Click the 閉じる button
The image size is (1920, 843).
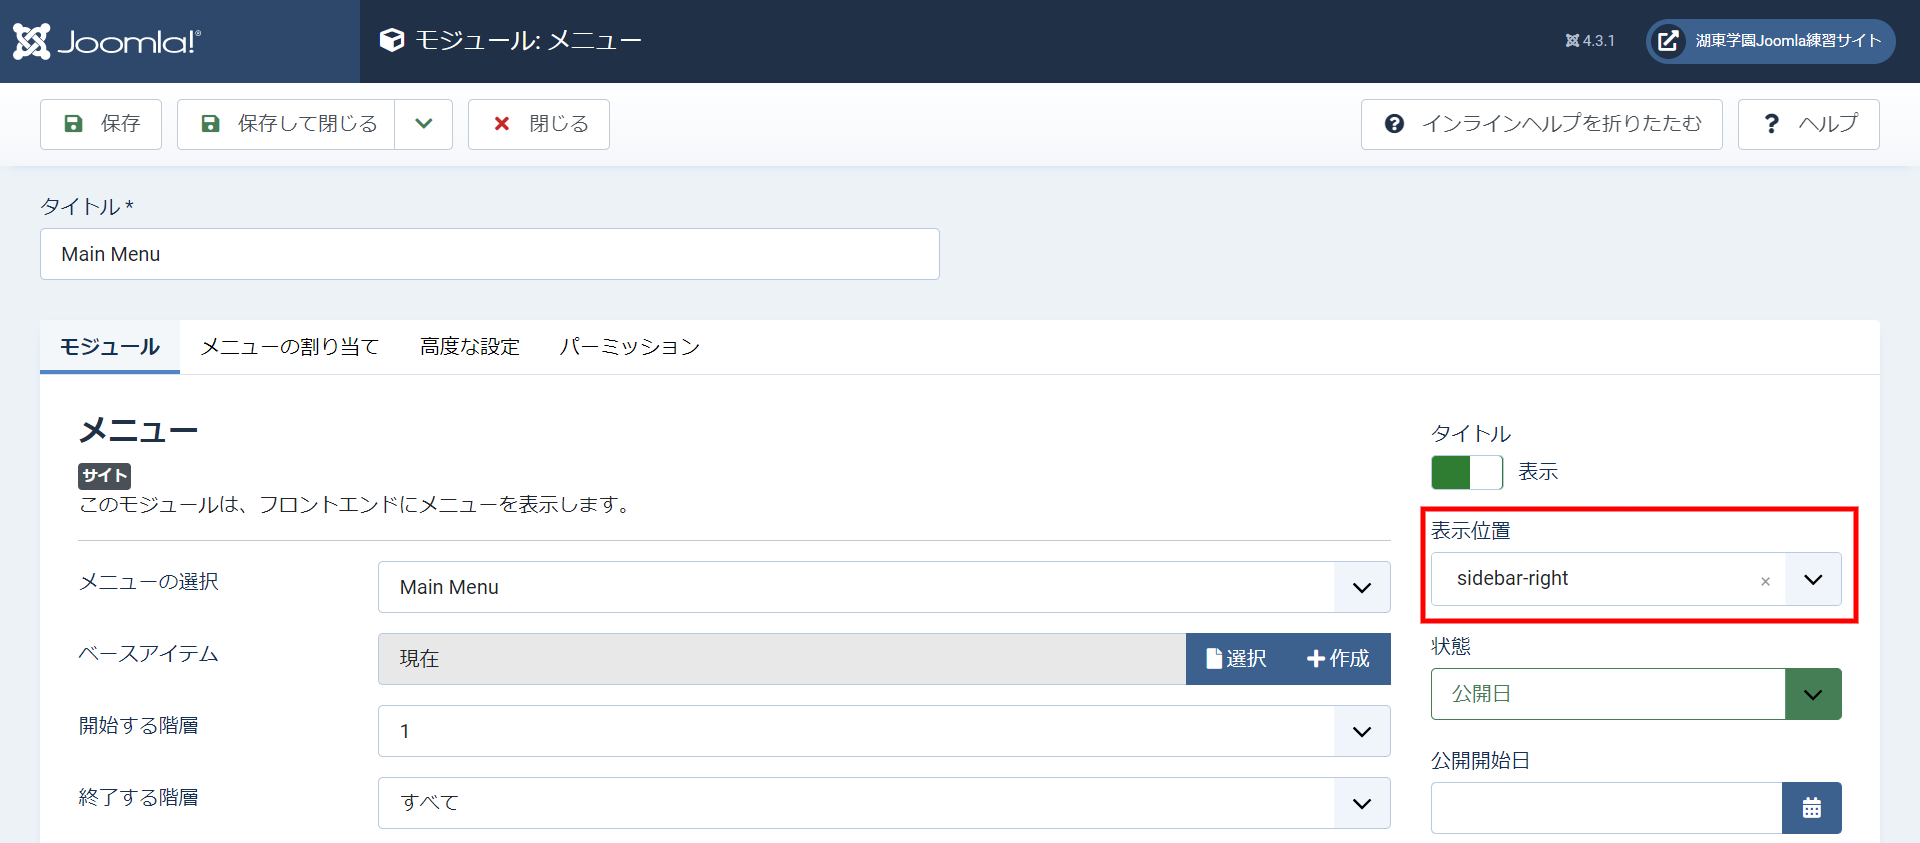(539, 124)
